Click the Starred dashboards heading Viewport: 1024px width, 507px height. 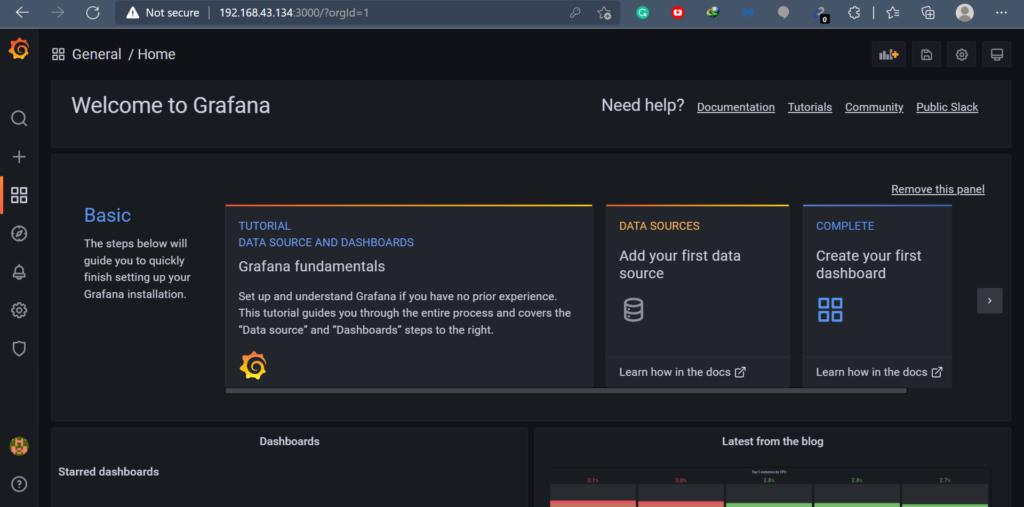click(x=108, y=472)
